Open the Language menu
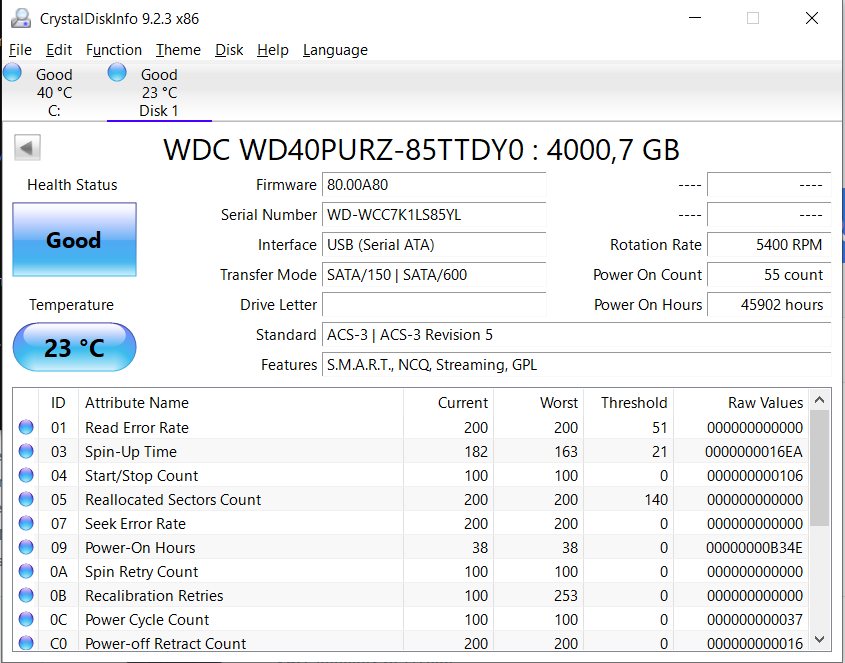The width and height of the screenshot is (845, 663). [335, 50]
